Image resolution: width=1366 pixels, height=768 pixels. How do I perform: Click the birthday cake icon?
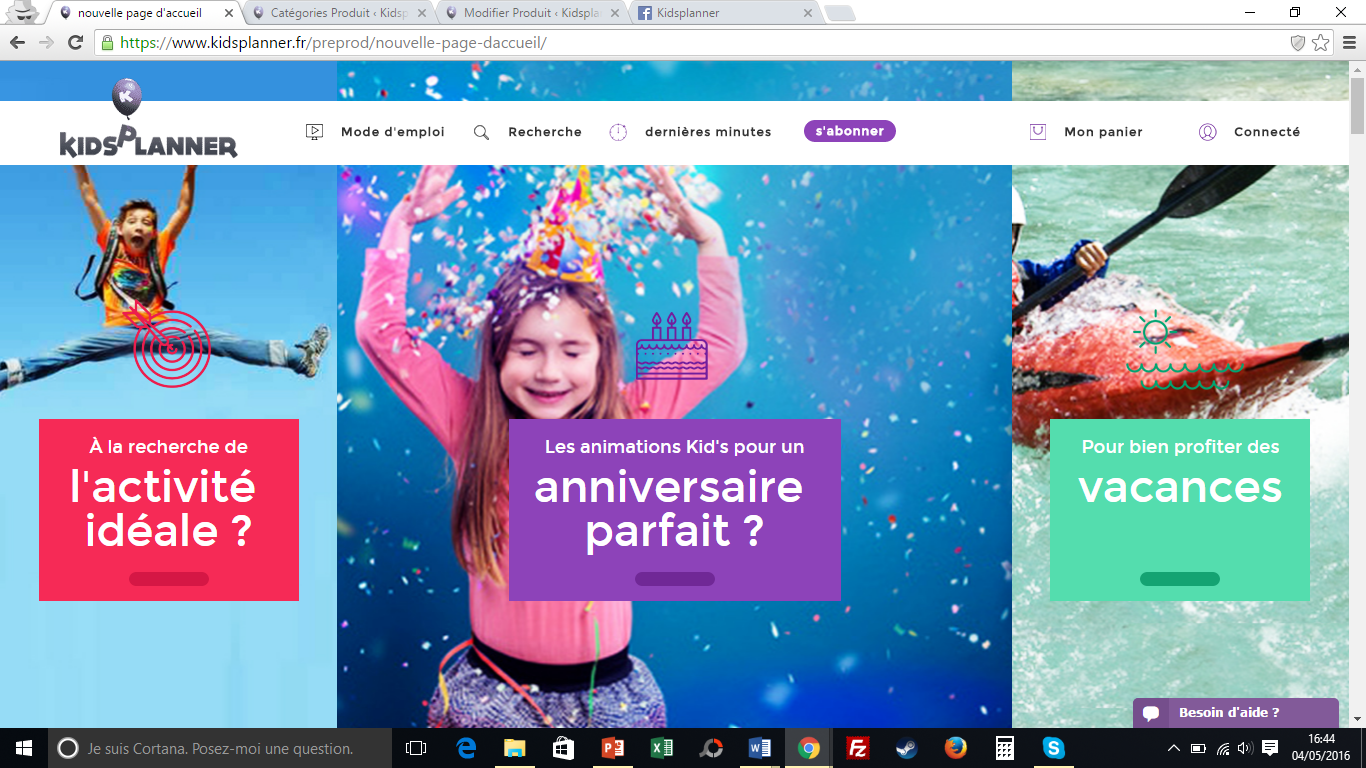(x=671, y=347)
